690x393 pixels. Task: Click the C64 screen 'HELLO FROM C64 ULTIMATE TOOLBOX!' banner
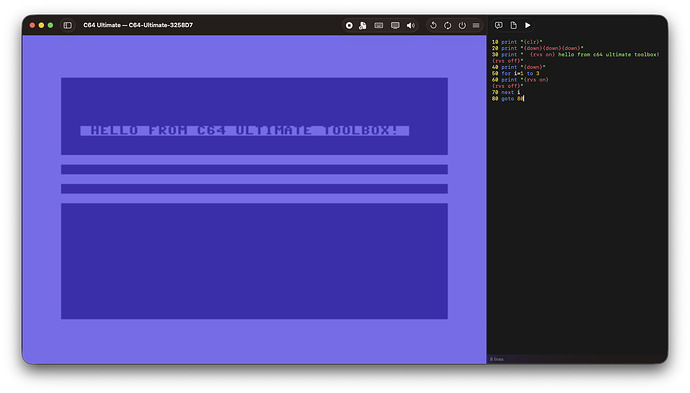(x=245, y=130)
